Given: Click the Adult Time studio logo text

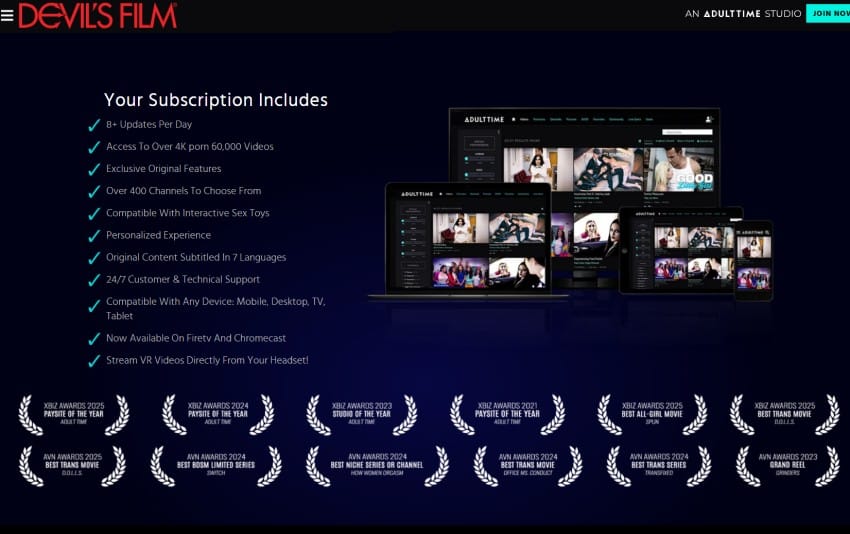Looking at the screenshot, I should pos(743,14).
